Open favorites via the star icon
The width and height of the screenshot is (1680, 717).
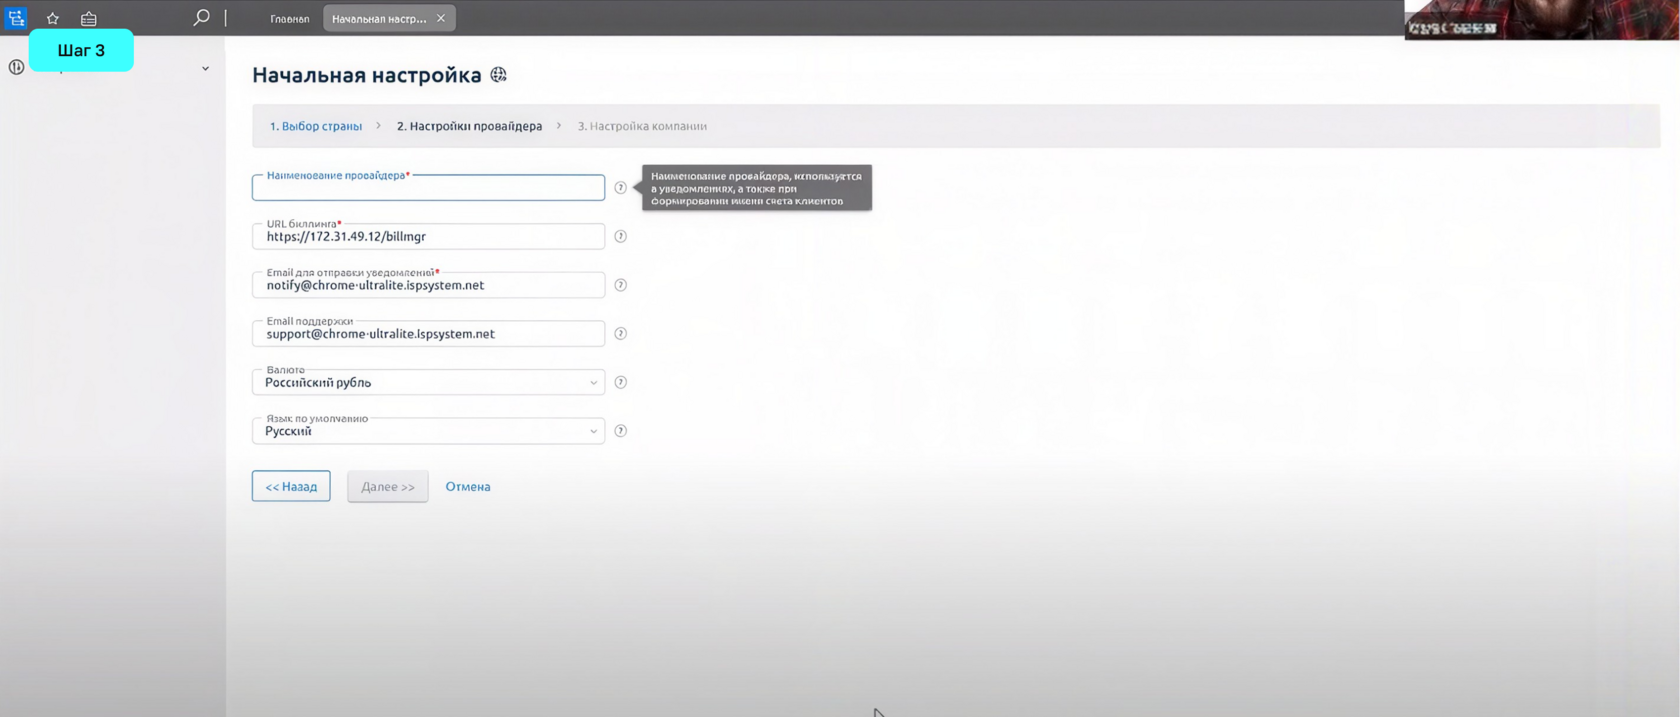tap(53, 18)
